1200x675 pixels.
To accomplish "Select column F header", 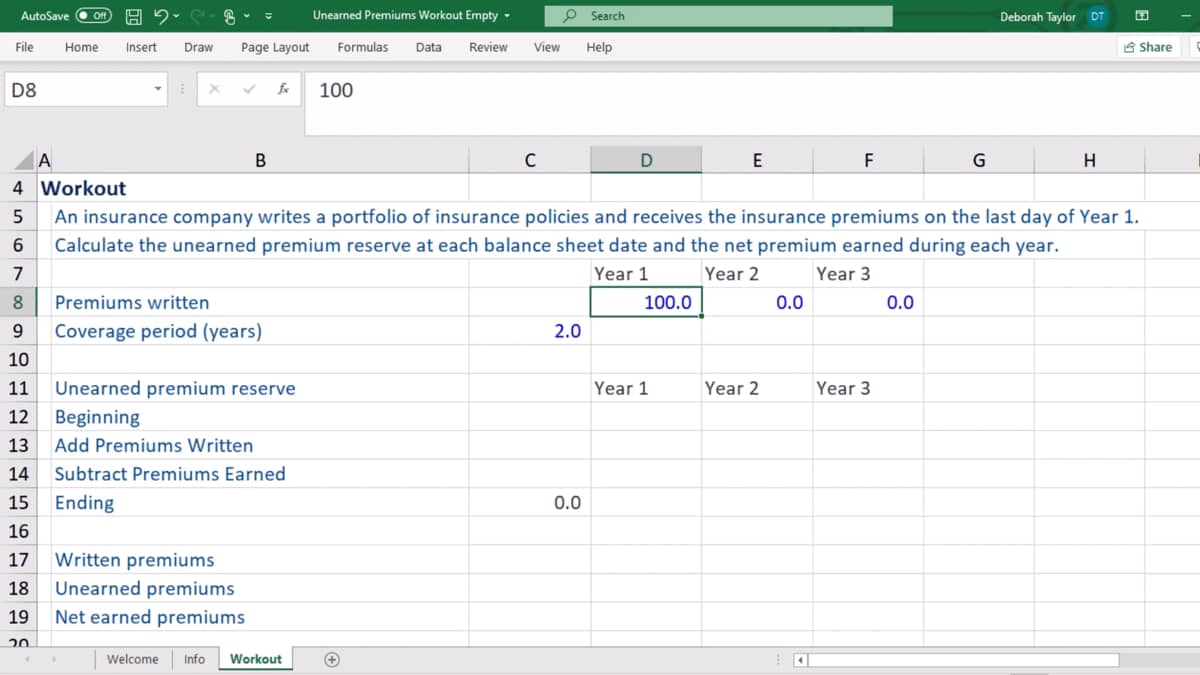I will pos(868,160).
